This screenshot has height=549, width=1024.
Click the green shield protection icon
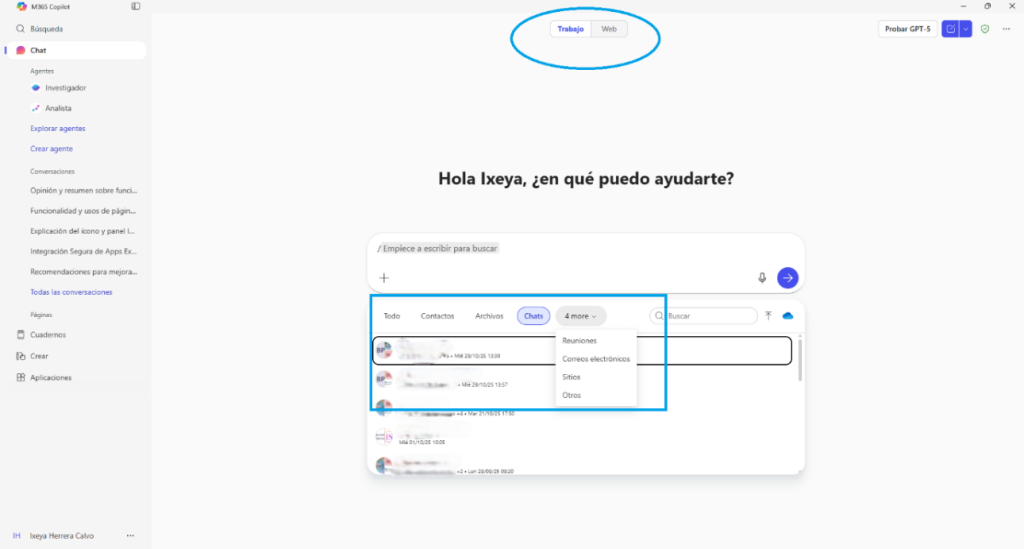point(985,29)
